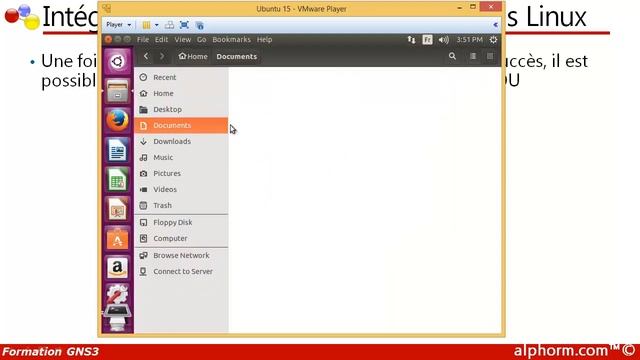Open the keyboard layout indicator

coord(427,40)
